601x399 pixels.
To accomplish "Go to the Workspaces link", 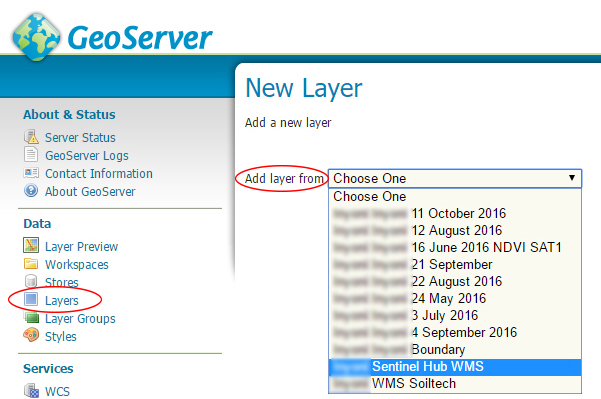I will click(77, 264).
